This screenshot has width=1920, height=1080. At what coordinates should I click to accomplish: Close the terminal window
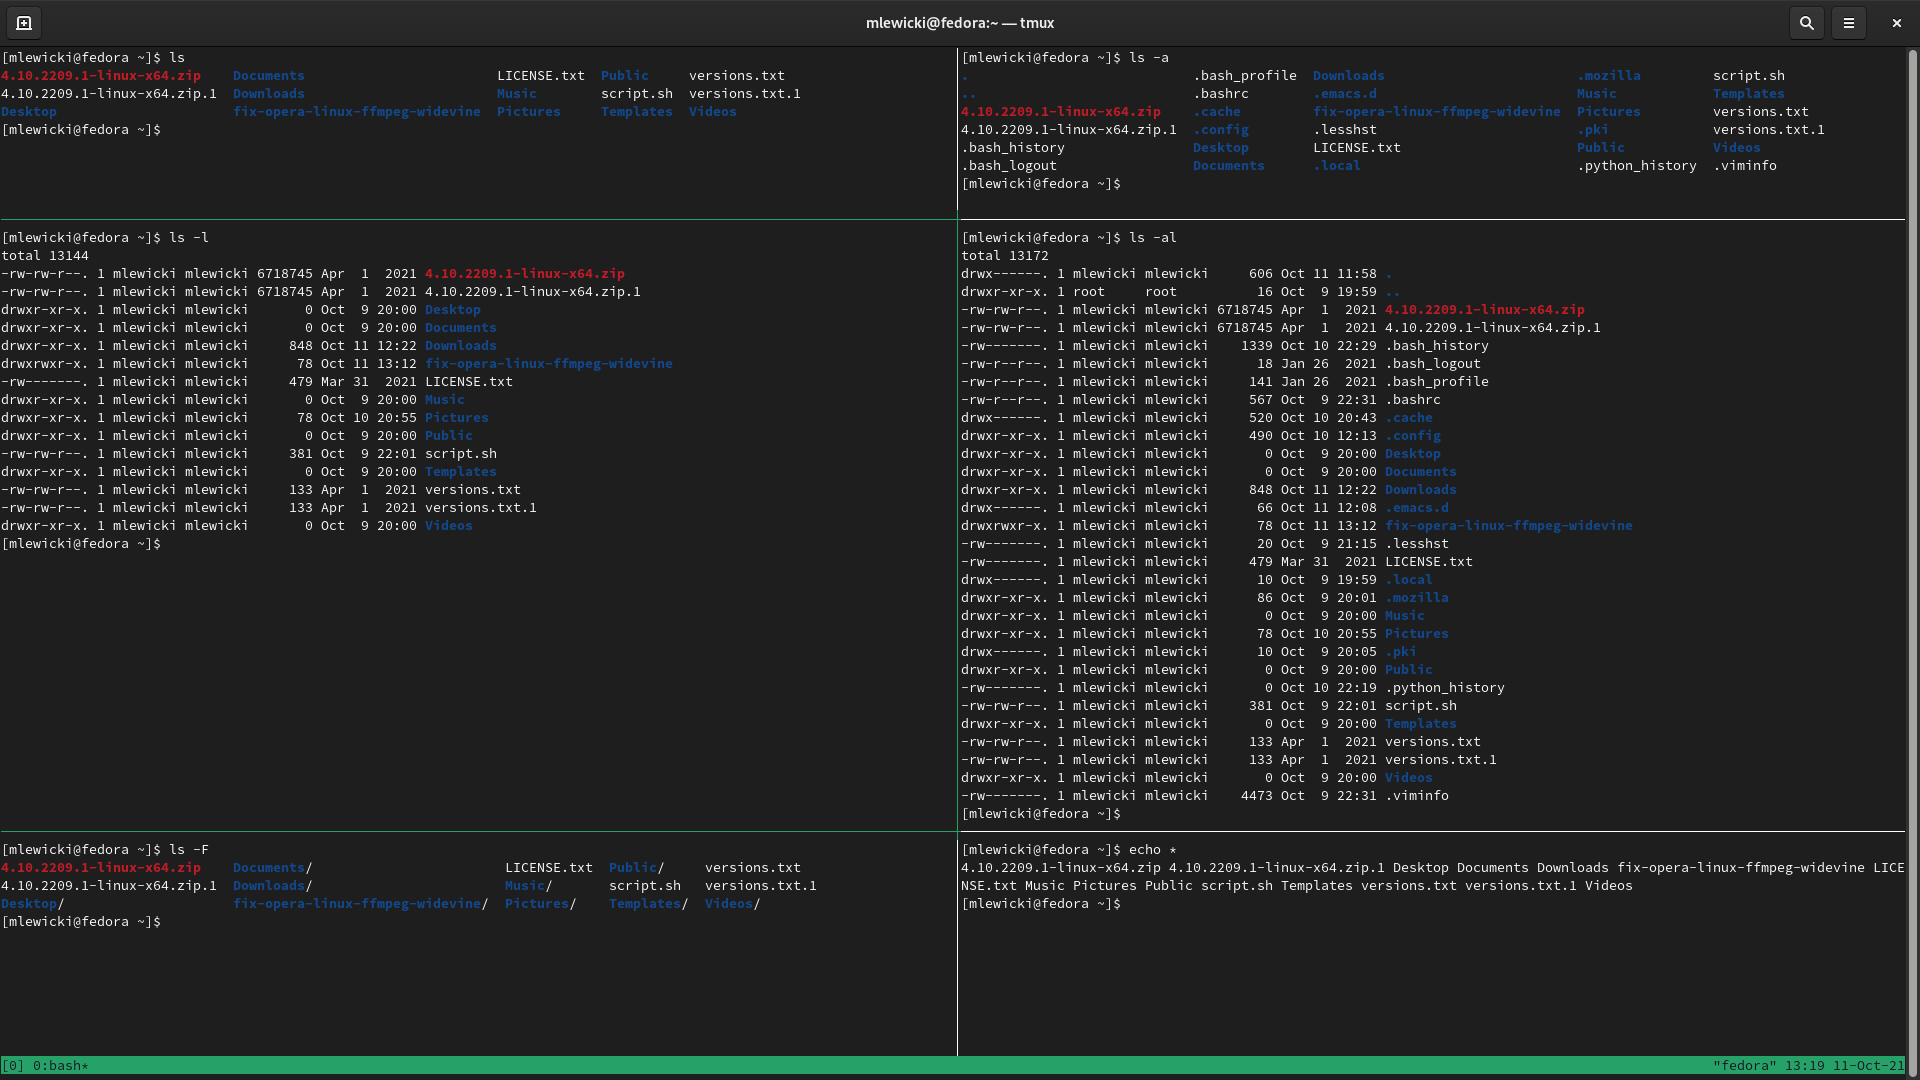click(1896, 23)
